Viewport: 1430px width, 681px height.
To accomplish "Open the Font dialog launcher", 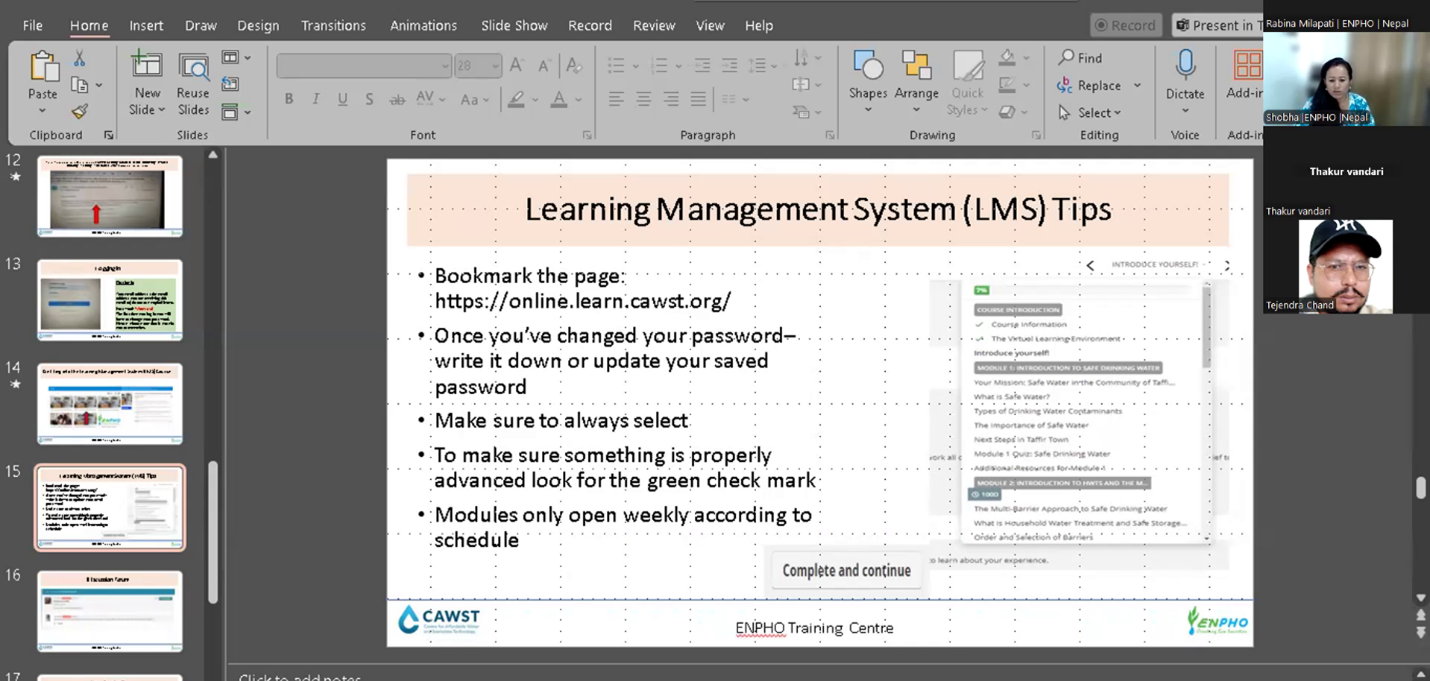I will point(587,135).
